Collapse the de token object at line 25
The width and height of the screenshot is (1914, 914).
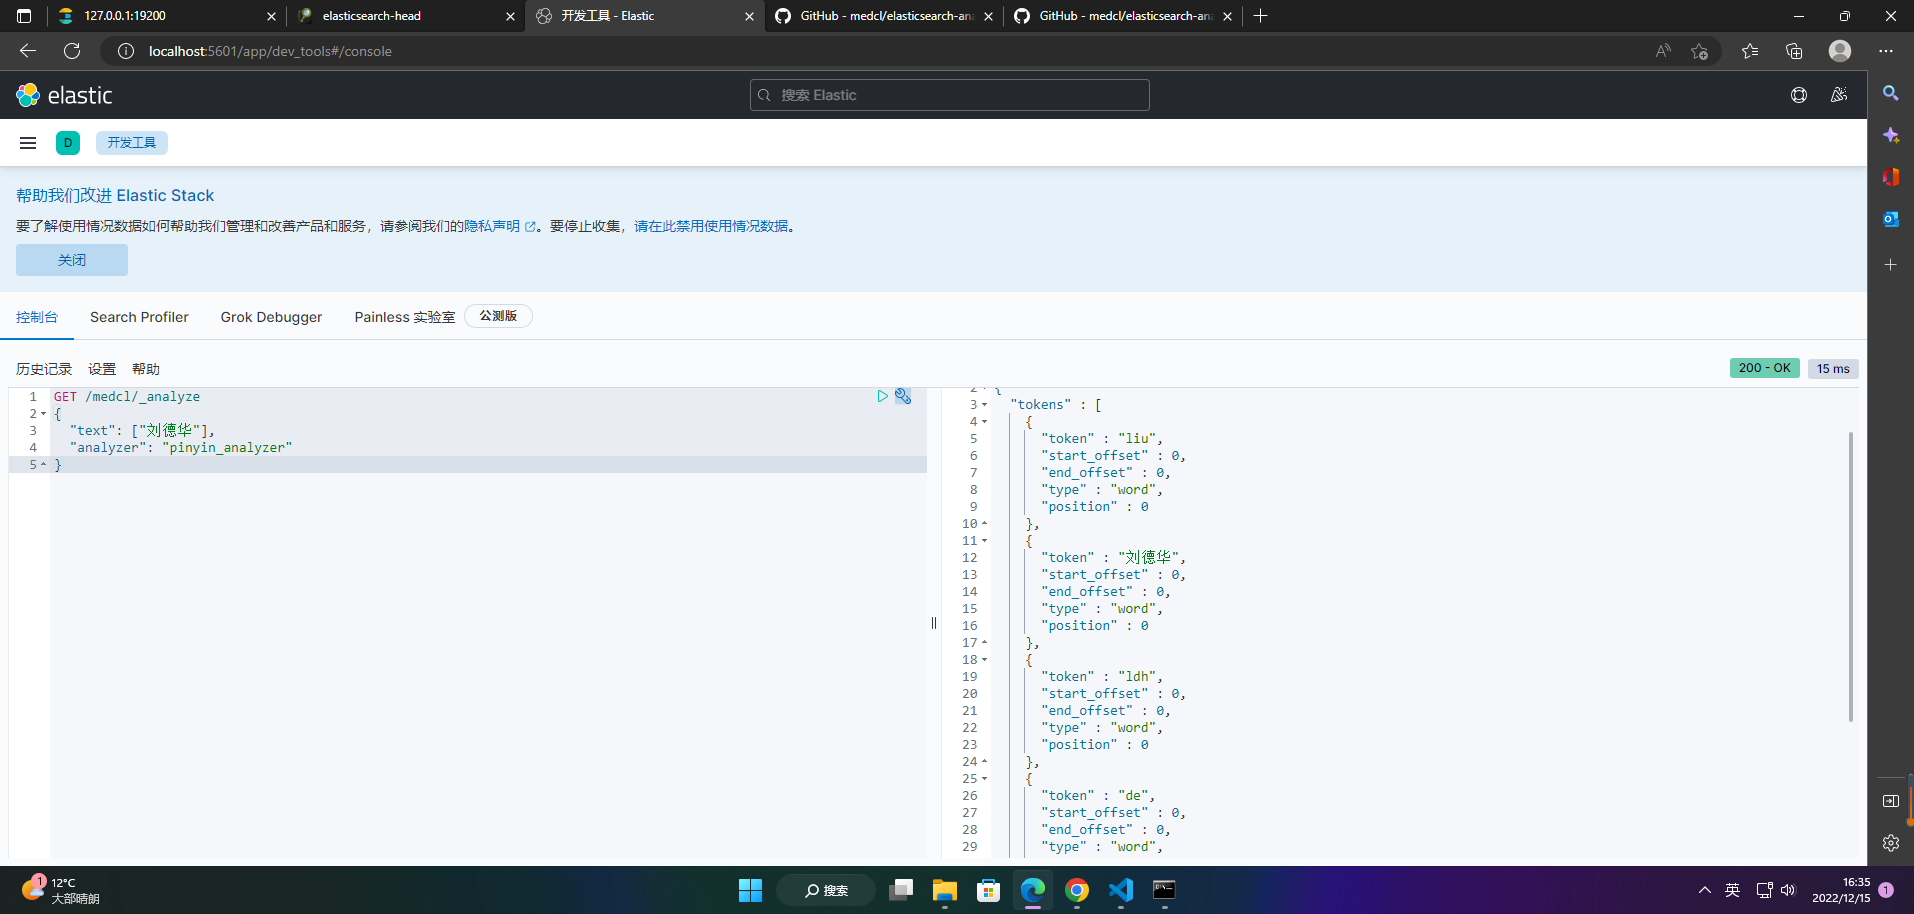coord(984,779)
